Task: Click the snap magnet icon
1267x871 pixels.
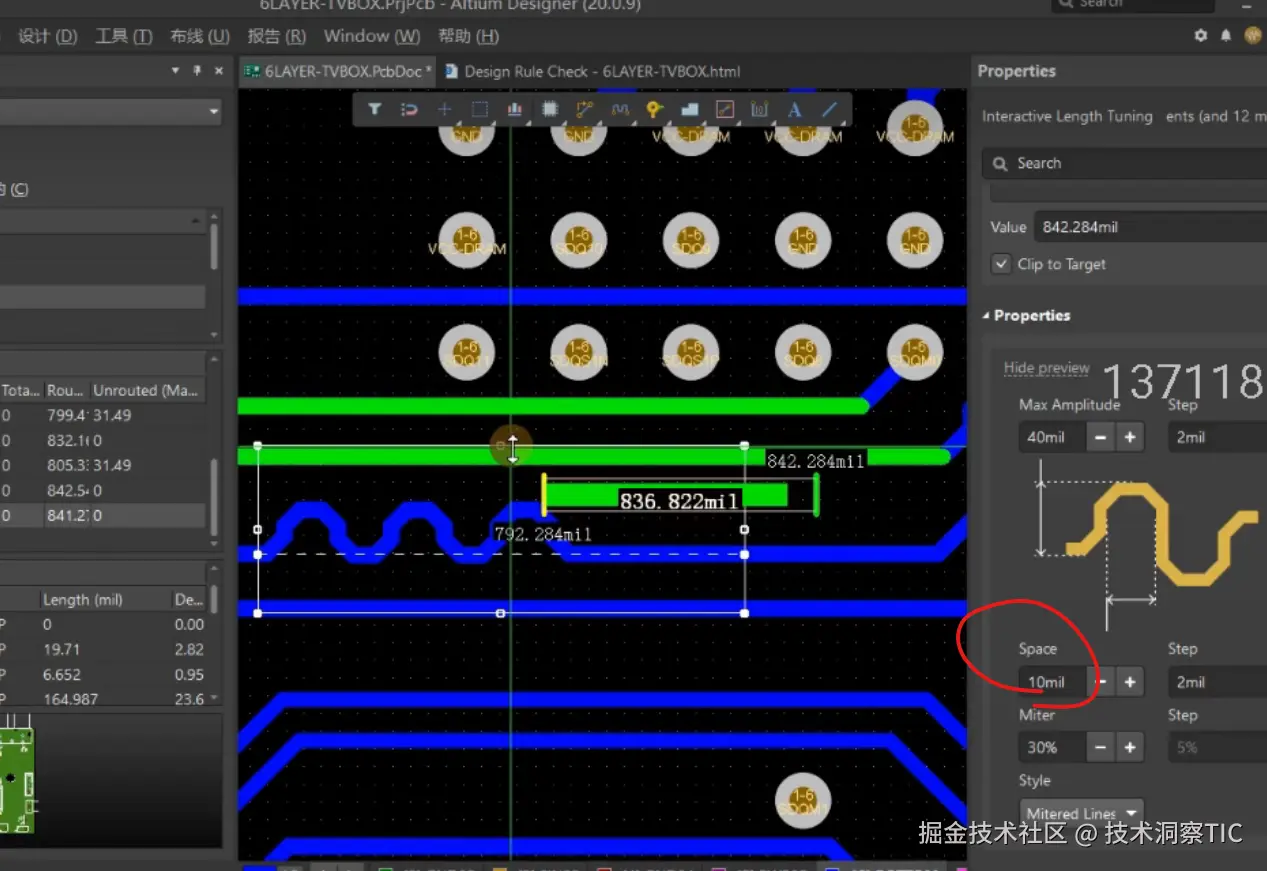Action: tap(409, 109)
